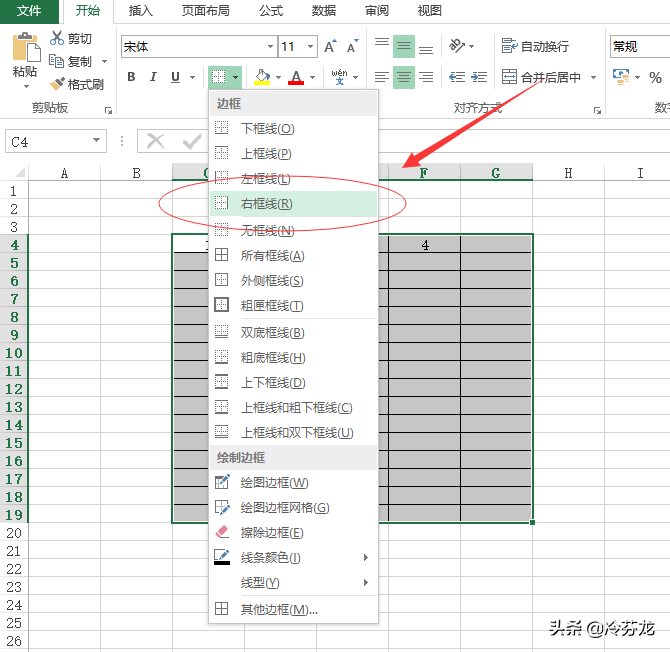Image resolution: width=670 pixels, height=652 pixels.
Task: Click the accounting number format icon
Action: coord(621,77)
